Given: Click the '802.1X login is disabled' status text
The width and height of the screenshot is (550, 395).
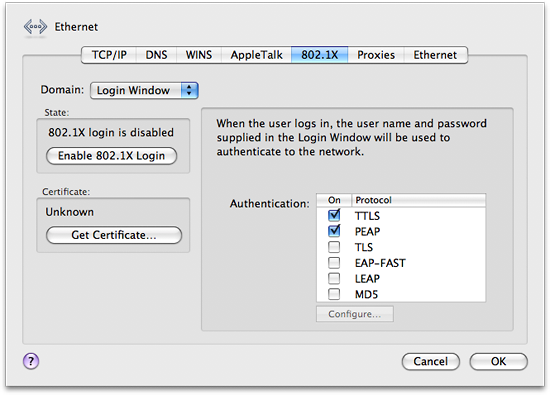Looking at the screenshot, I should 111,133.
